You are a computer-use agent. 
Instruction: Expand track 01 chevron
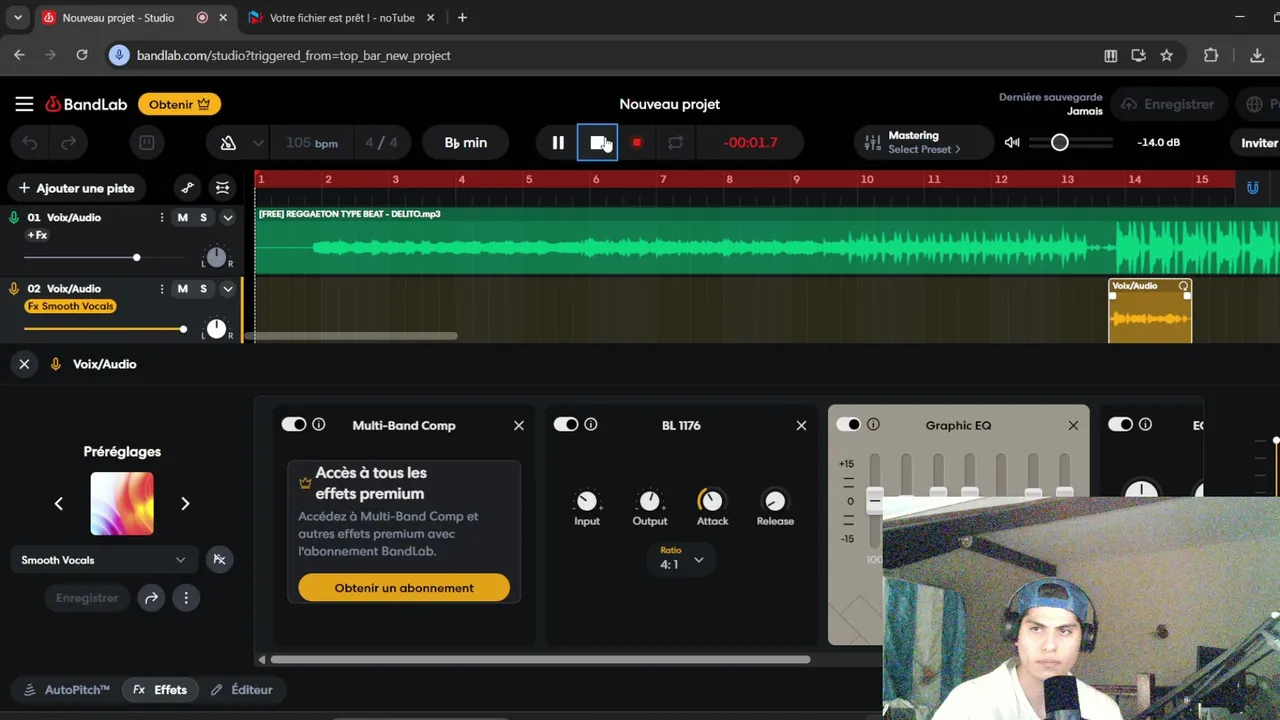coord(228,218)
